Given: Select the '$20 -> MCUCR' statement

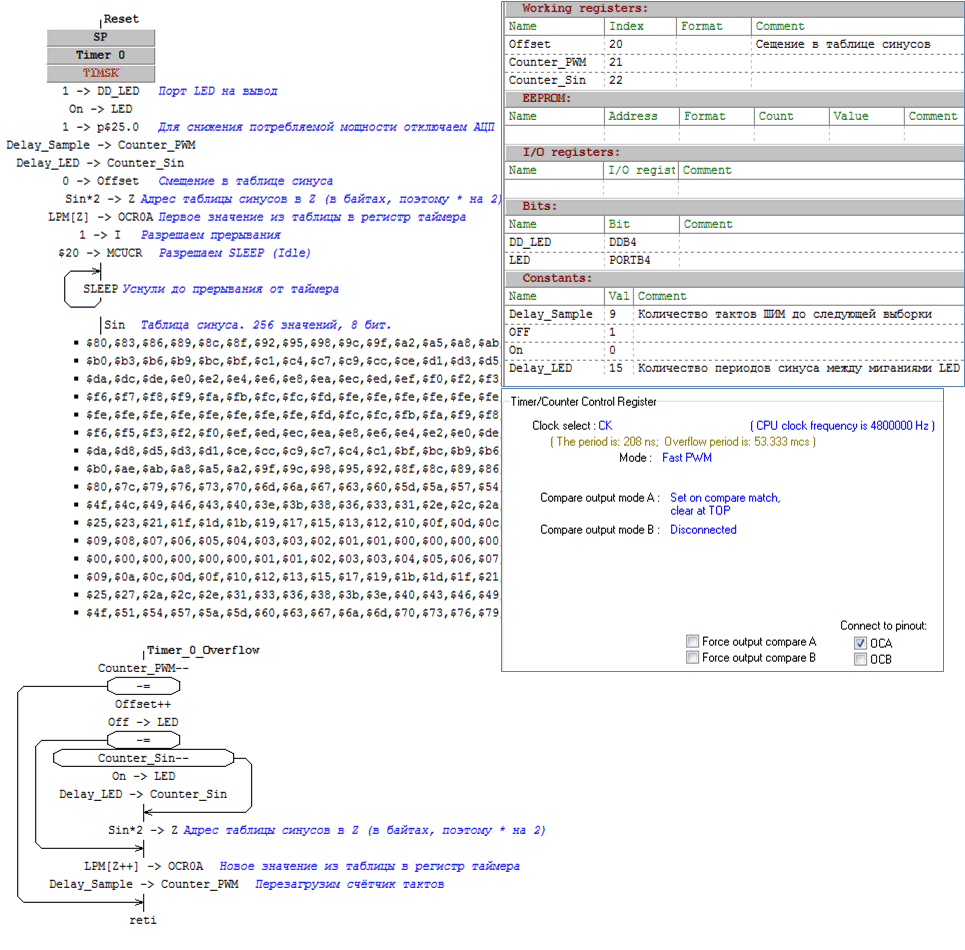Looking at the screenshot, I should tap(100, 253).
